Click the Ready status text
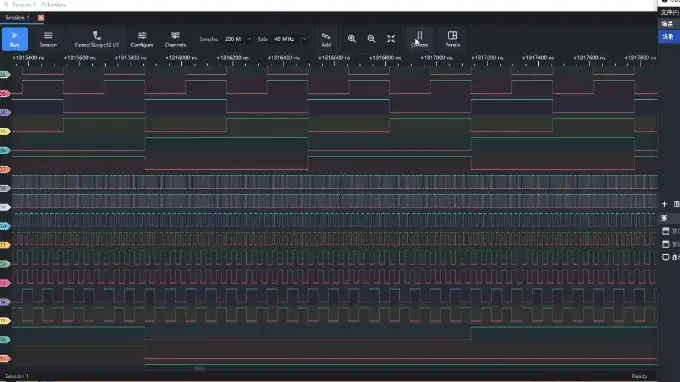Screen dimensions: 680x382 click(x=639, y=376)
